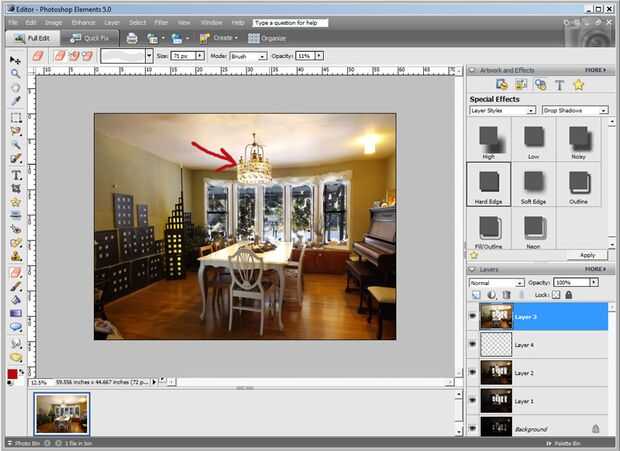Expand the Drop Shadows dropdown

(x=575, y=110)
